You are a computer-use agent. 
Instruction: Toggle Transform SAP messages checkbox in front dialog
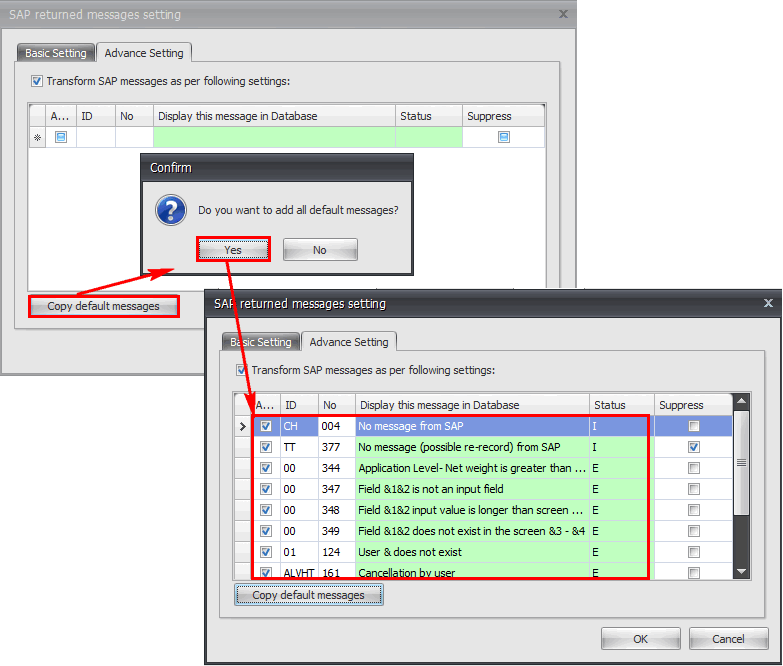point(241,370)
